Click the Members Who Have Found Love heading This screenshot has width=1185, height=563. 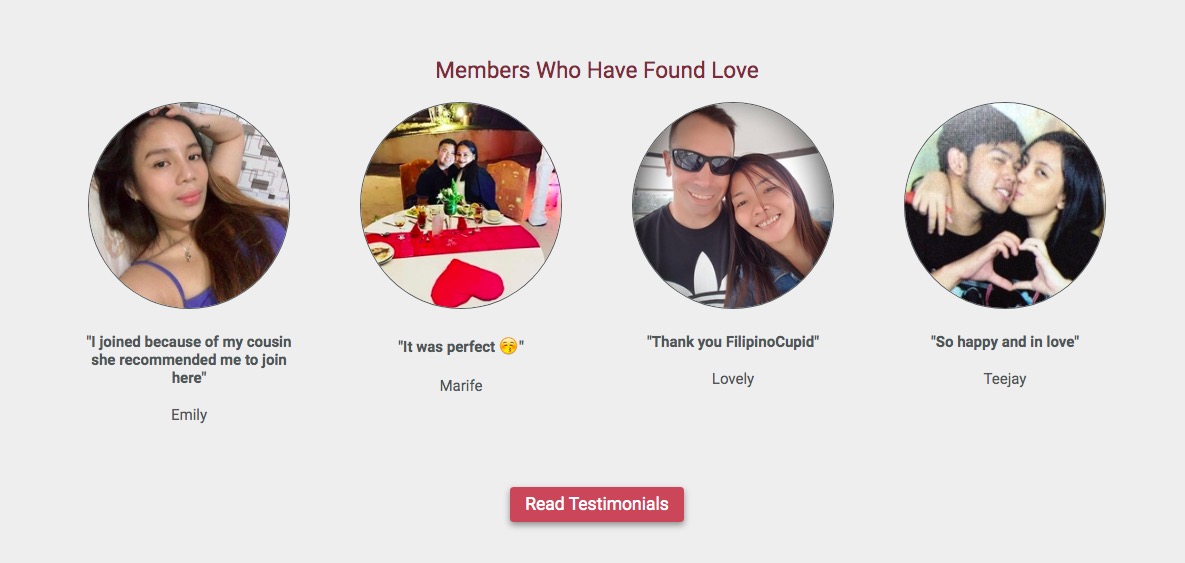coord(596,70)
